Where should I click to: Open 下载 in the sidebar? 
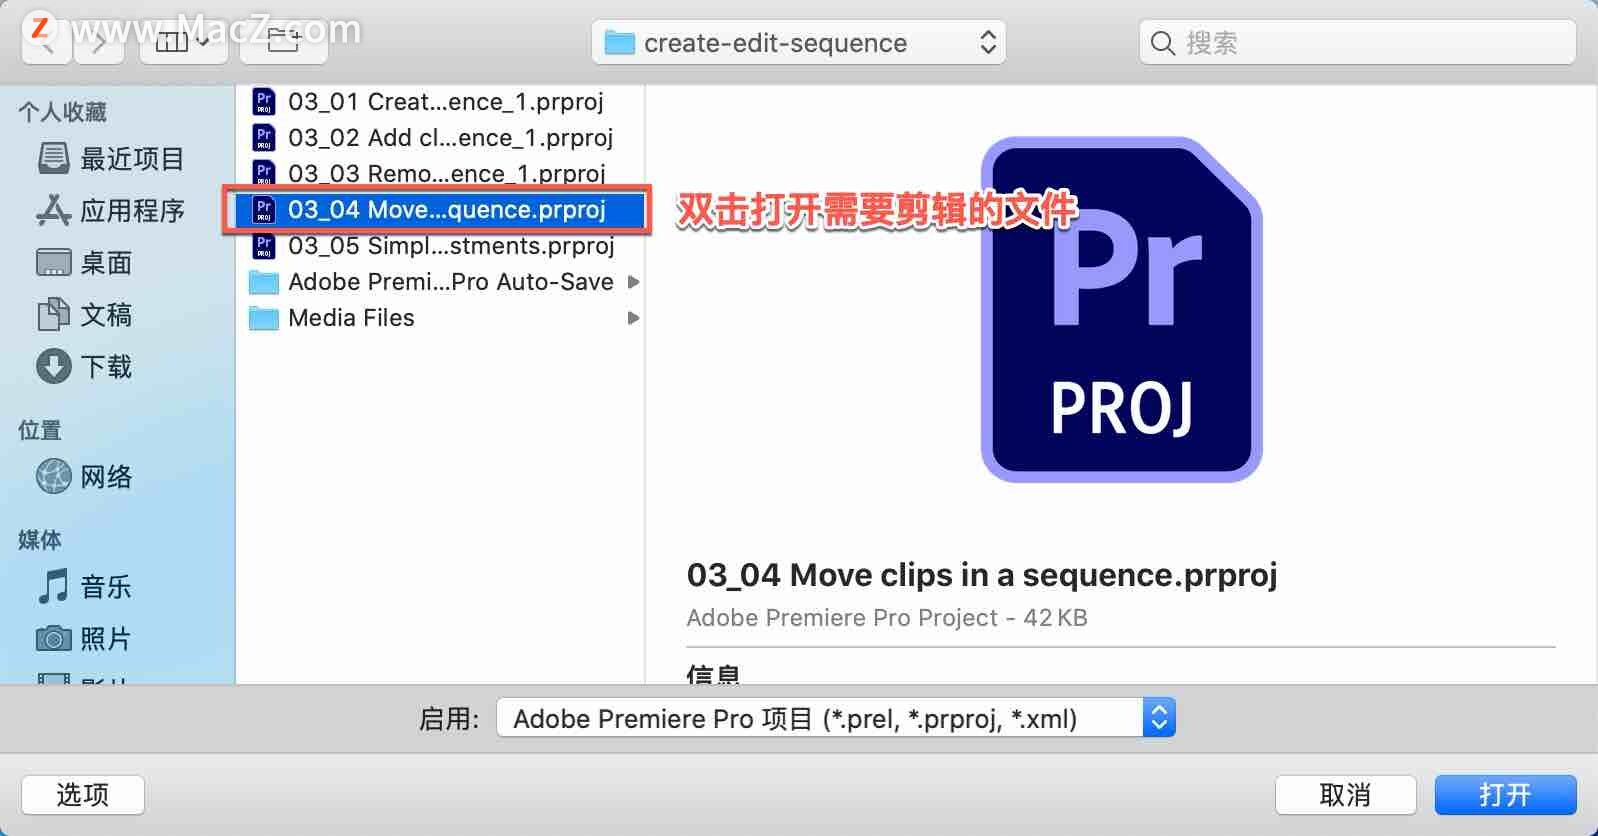tap(84, 367)
